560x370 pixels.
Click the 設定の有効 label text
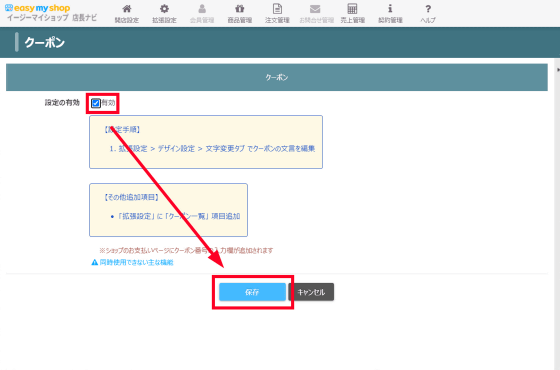(x=62, y=103)
